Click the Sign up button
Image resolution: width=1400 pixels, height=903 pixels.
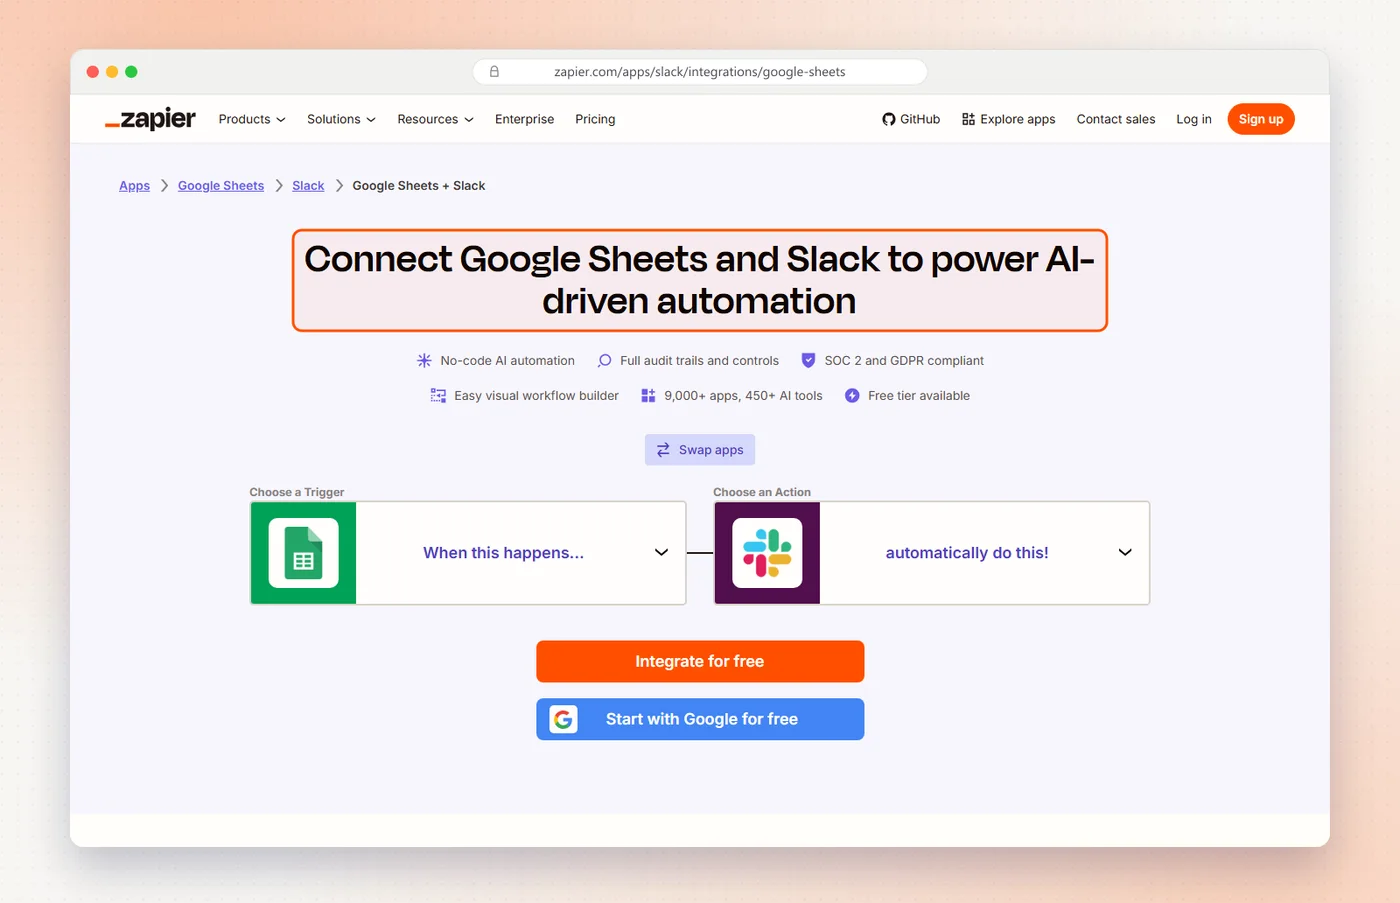[x=1261, y=119]
